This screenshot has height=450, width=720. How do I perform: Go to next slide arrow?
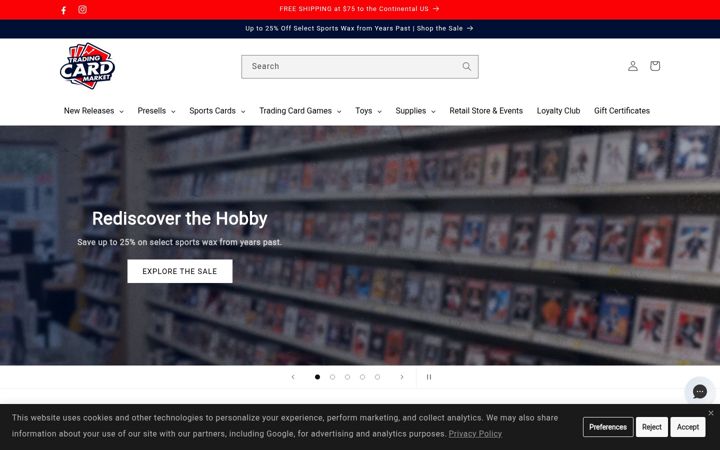click(402, 377)
